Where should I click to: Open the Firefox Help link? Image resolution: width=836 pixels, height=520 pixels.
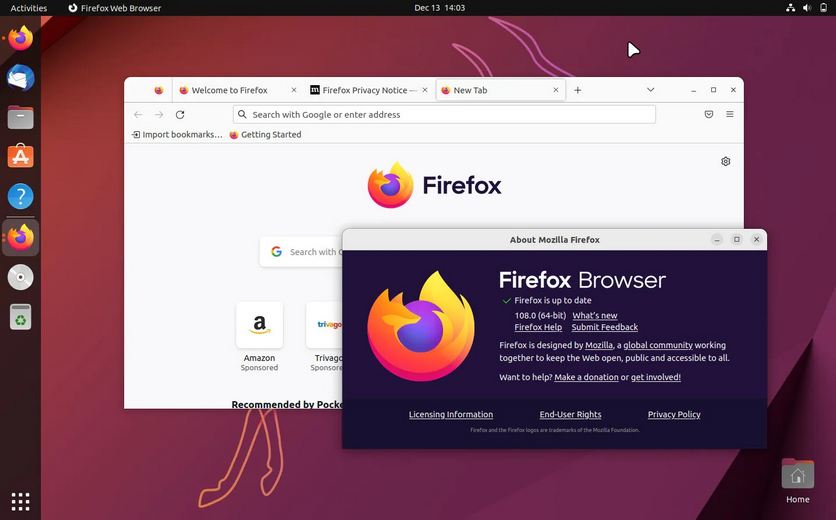pyautogui.click(x=538, y=327)
